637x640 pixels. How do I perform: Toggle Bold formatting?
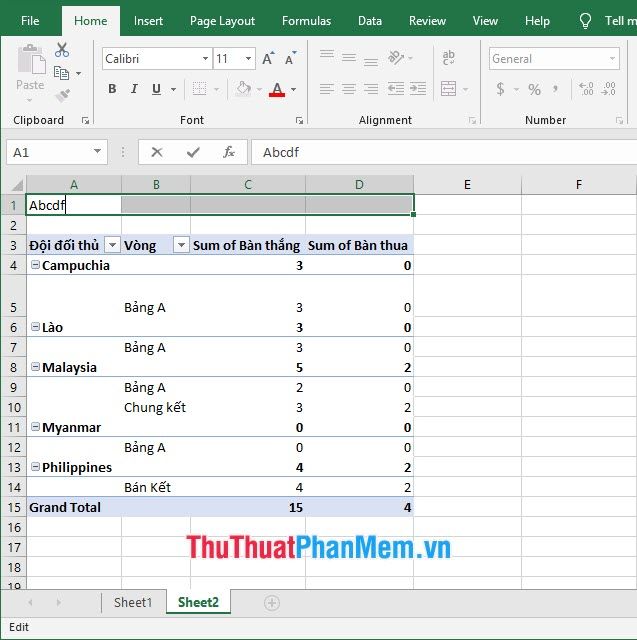[x=112, y=89]
